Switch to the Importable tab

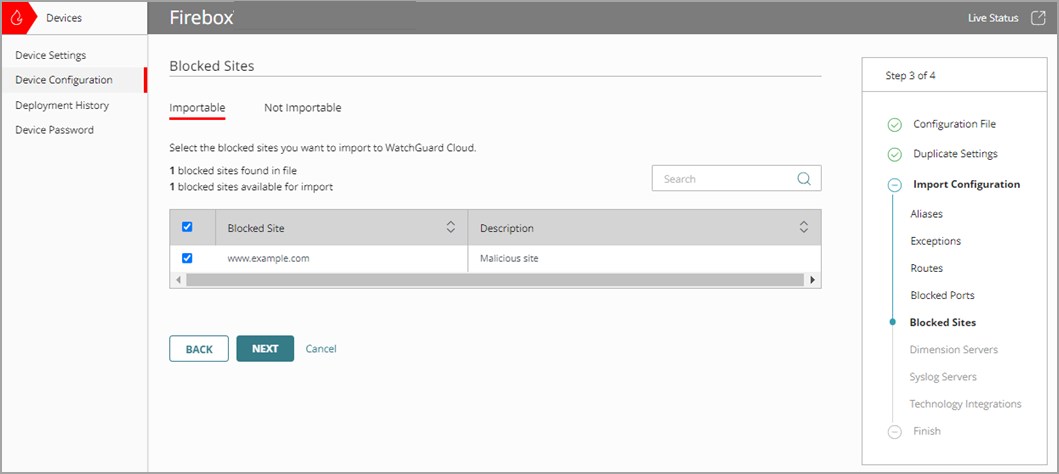tap(197, 107)
